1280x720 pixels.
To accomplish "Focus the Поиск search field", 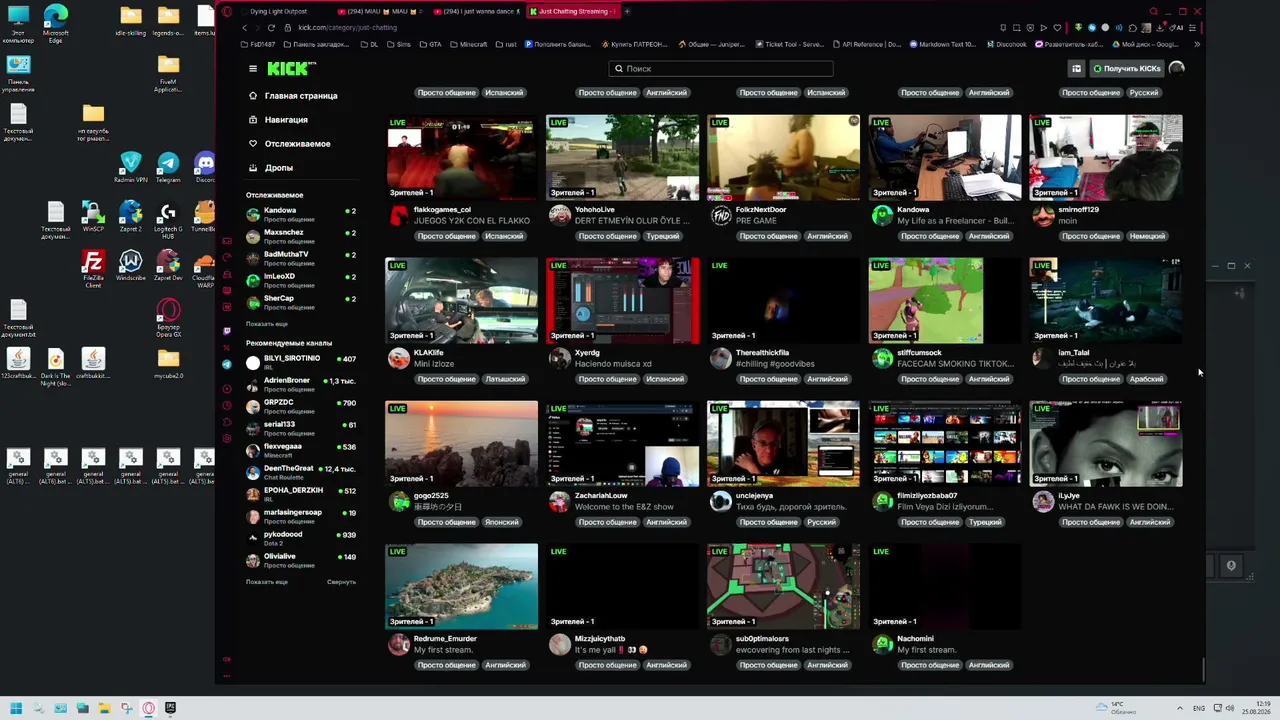I will click(x=720, y=69).
